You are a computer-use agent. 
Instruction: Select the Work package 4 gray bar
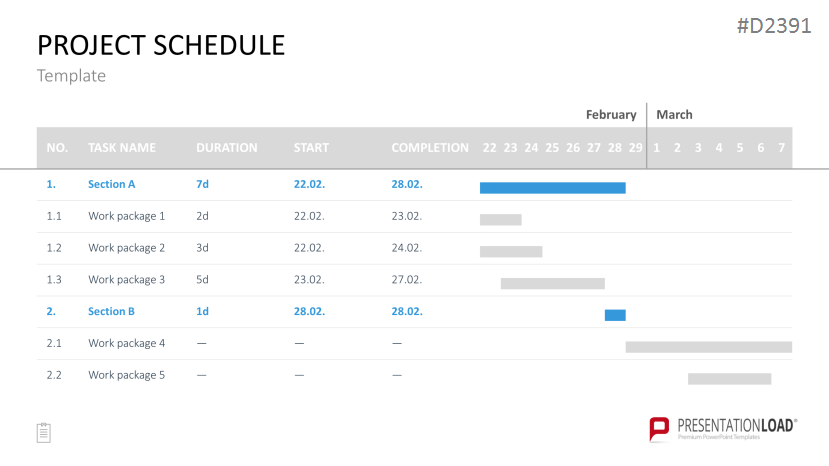(x=708, y=347)
